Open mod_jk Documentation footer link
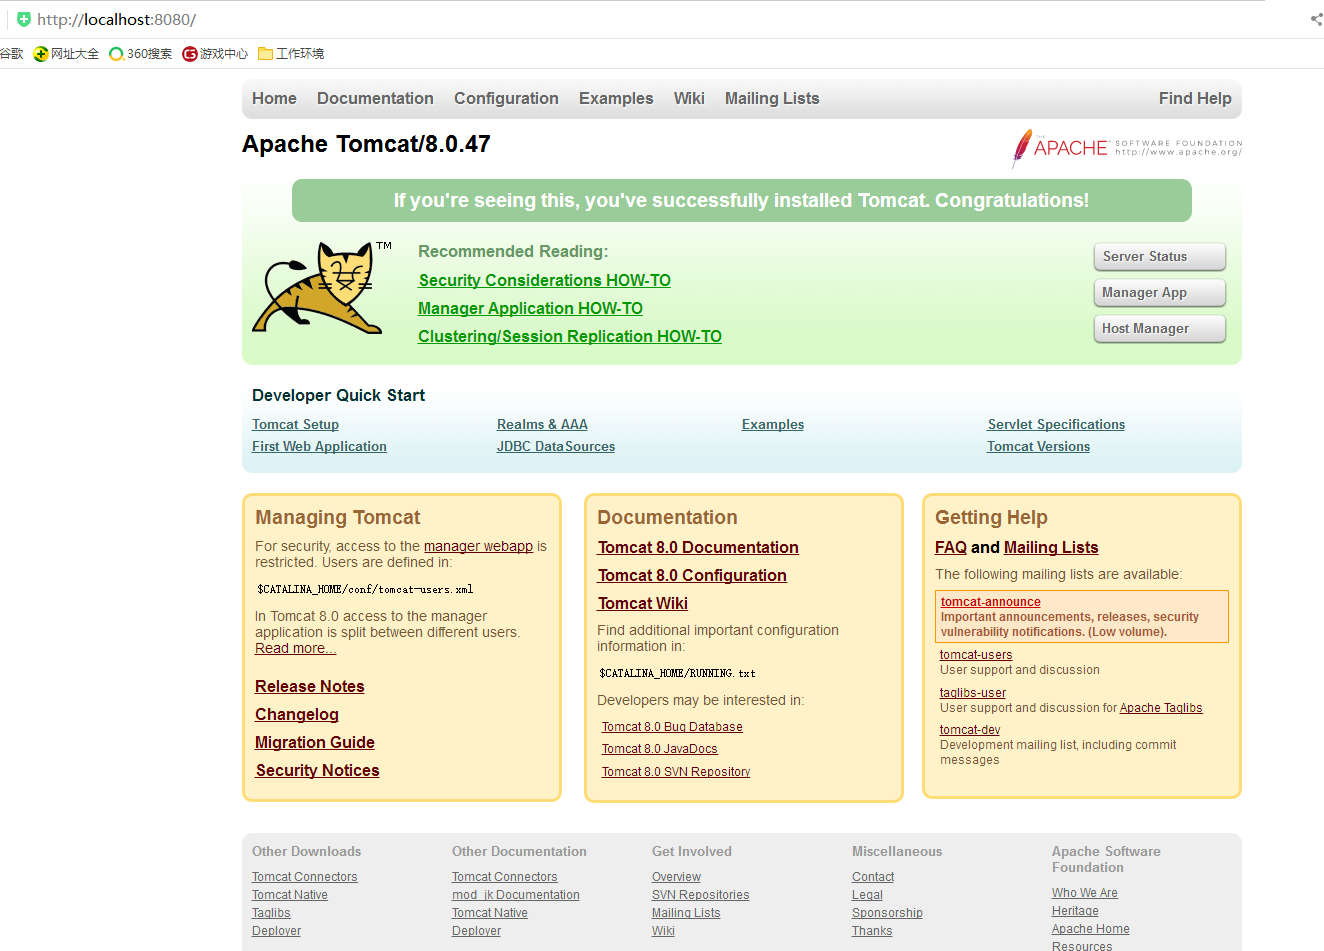The width and height of the screenshot is (1324, 951). (516, 895)
